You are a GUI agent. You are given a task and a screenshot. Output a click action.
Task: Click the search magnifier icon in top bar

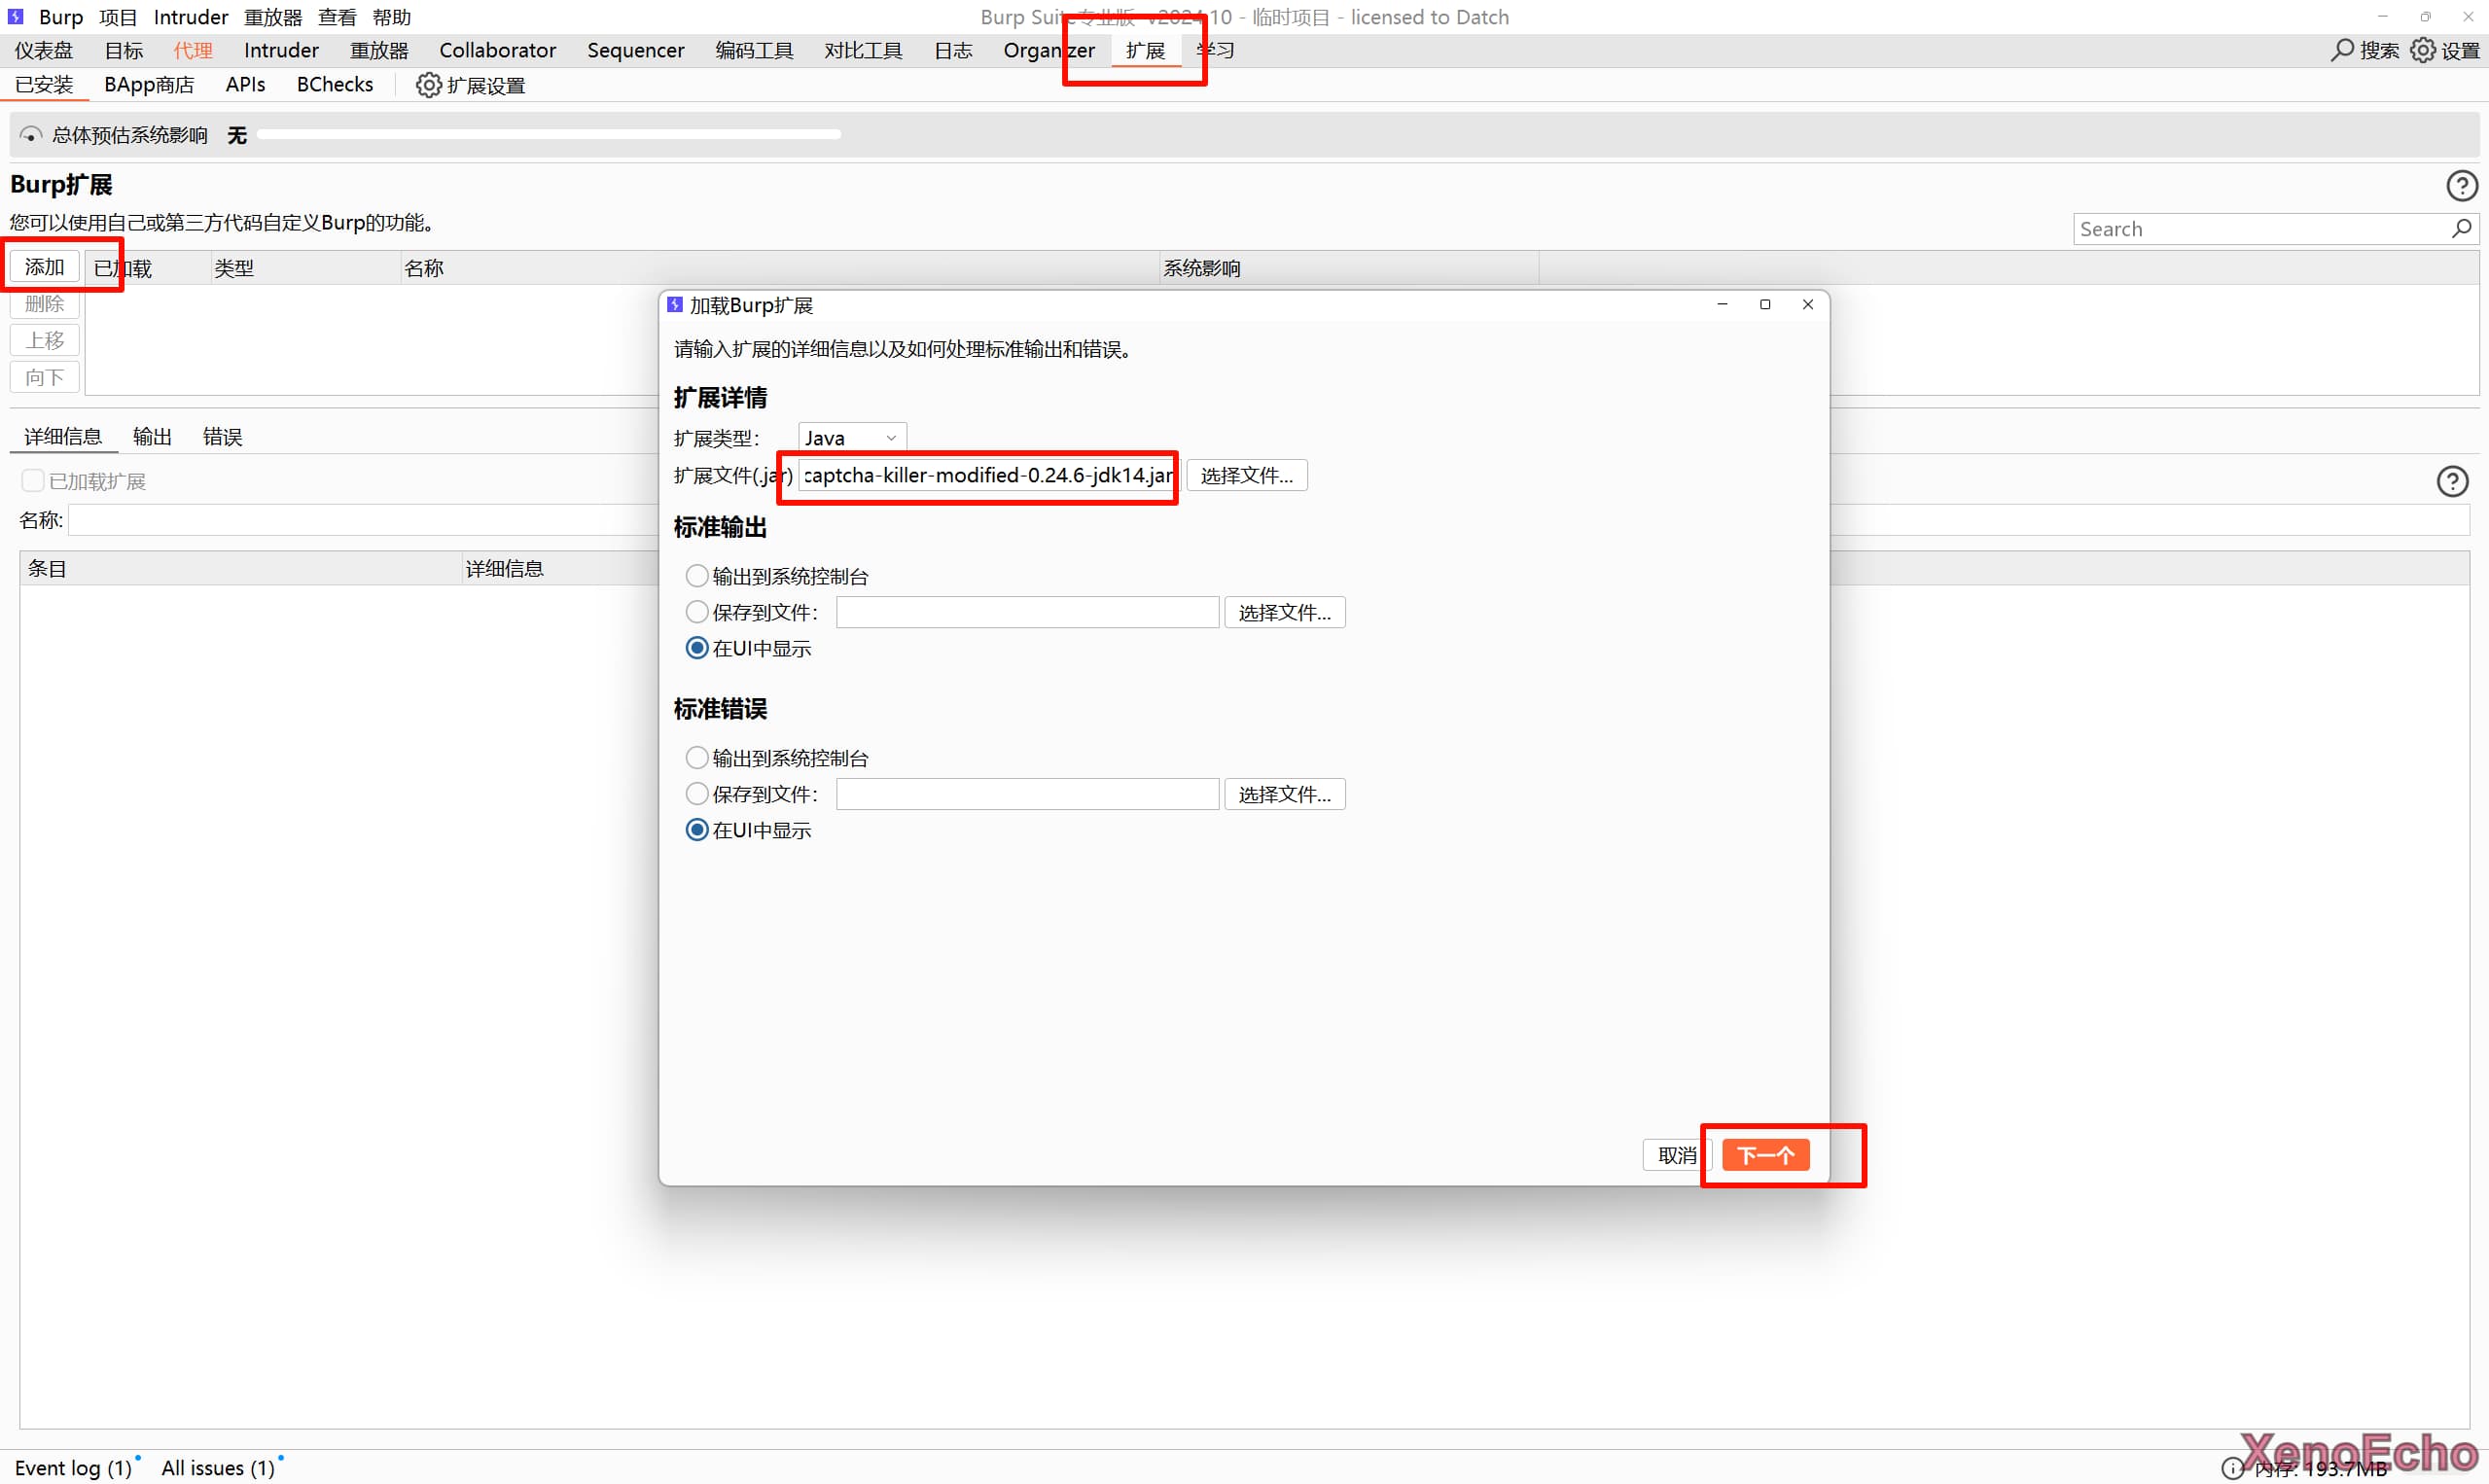(2341, 50)
